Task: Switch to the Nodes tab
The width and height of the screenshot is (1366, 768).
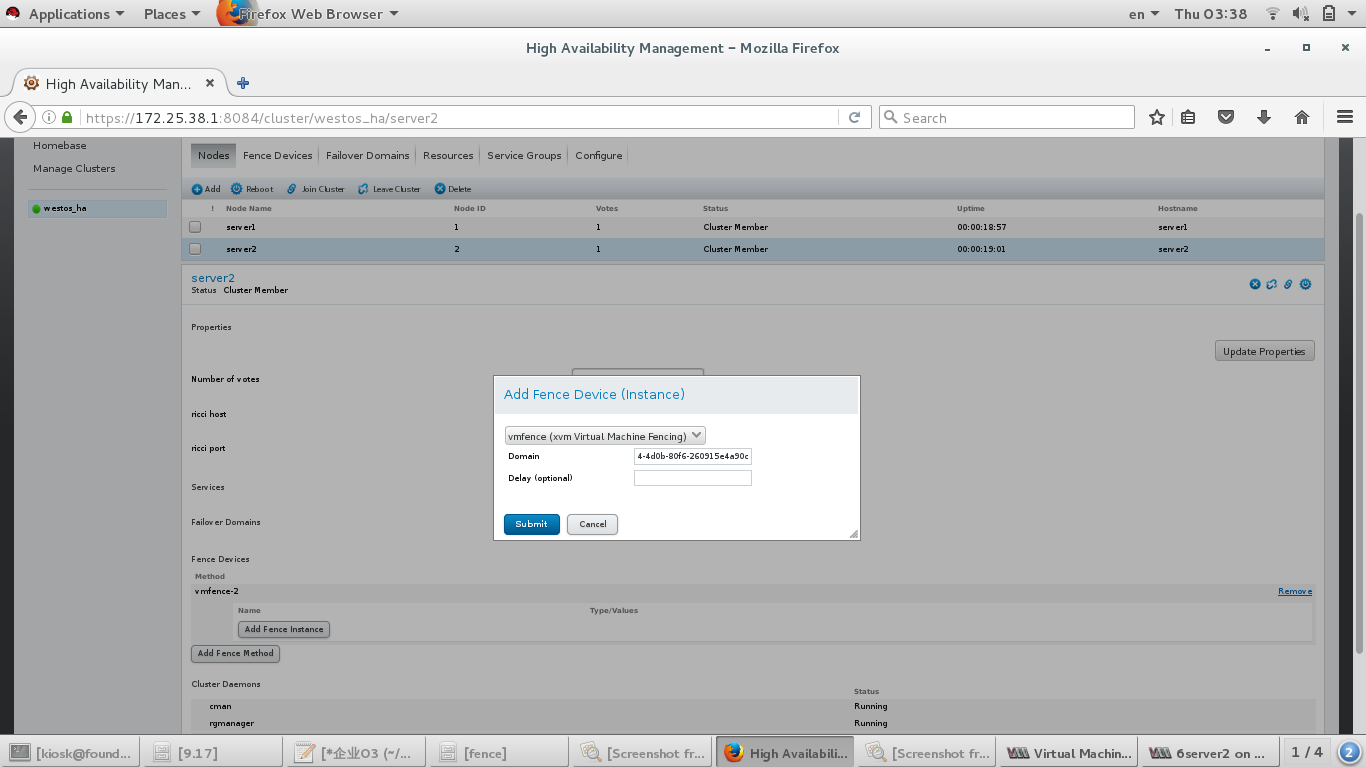Action: [x=213, y=155]
